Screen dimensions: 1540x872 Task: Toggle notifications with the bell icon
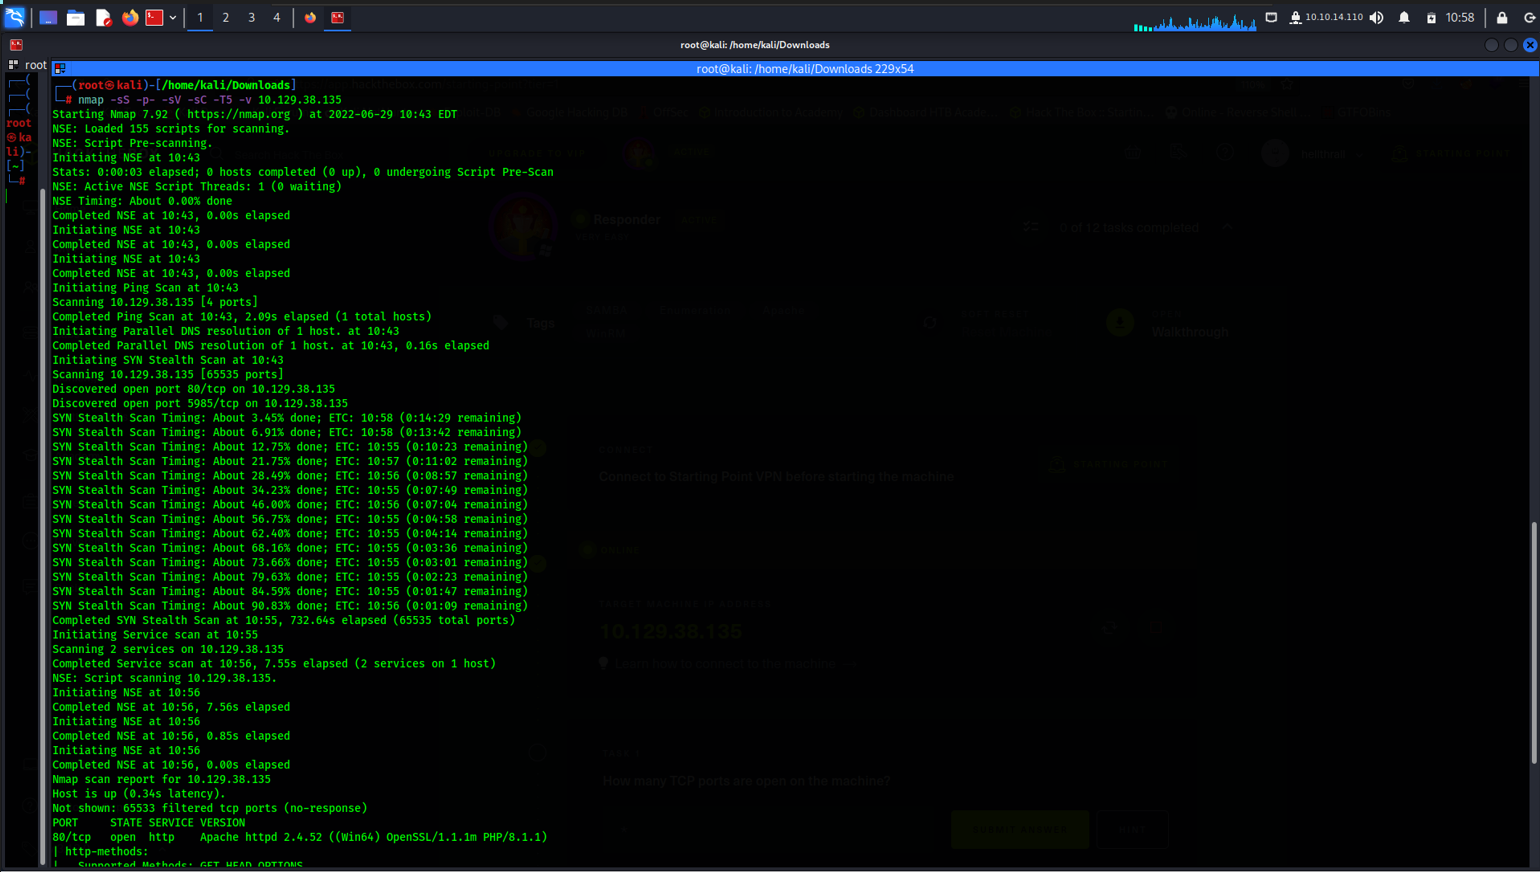(1405, 16)
